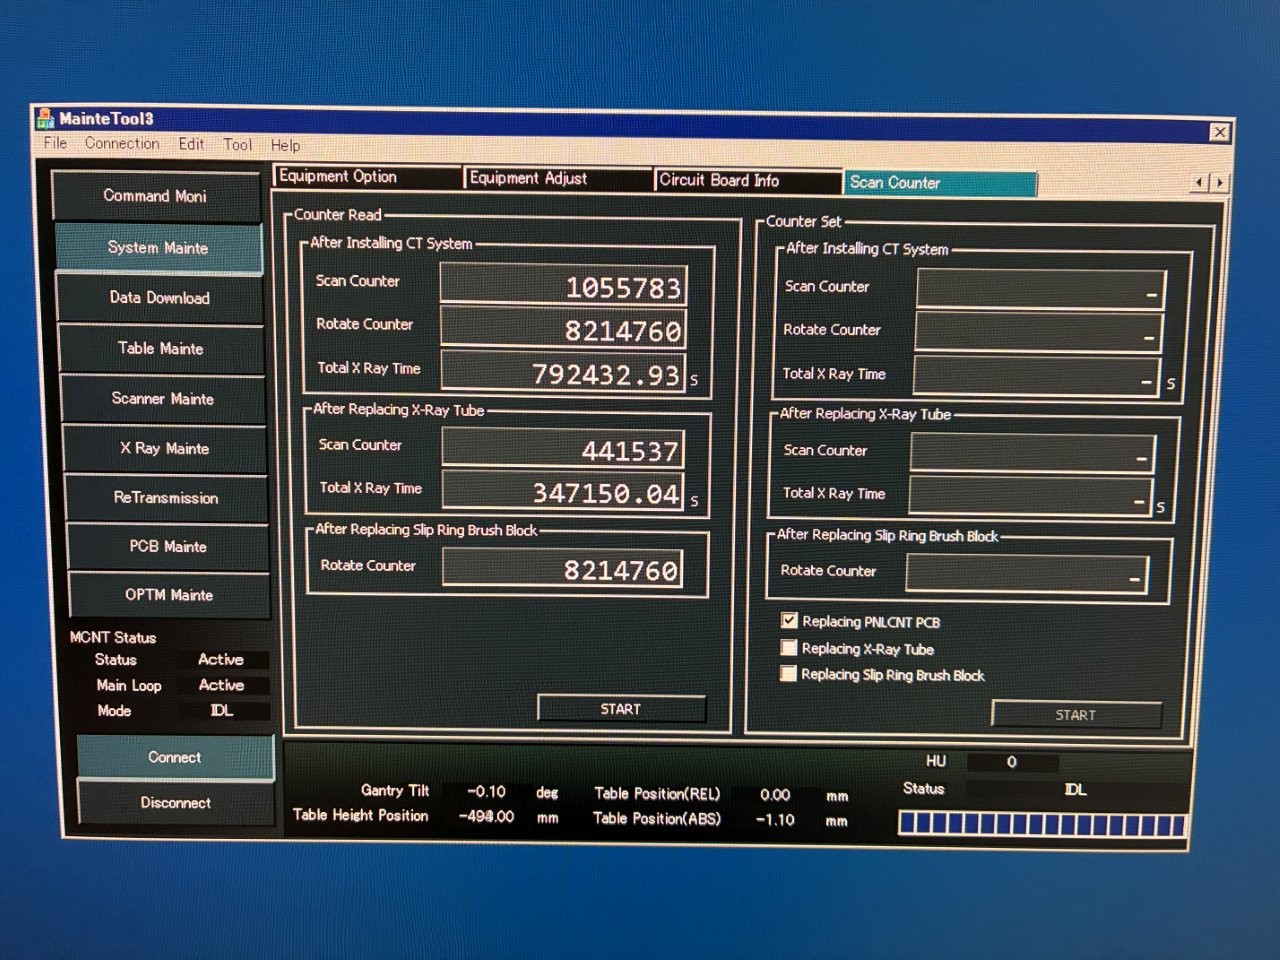Image resolution: width=1280 pixels, height=960 pixels.
Task: Click Counter Set install Scan Counter field
Action: (1040, 289)
